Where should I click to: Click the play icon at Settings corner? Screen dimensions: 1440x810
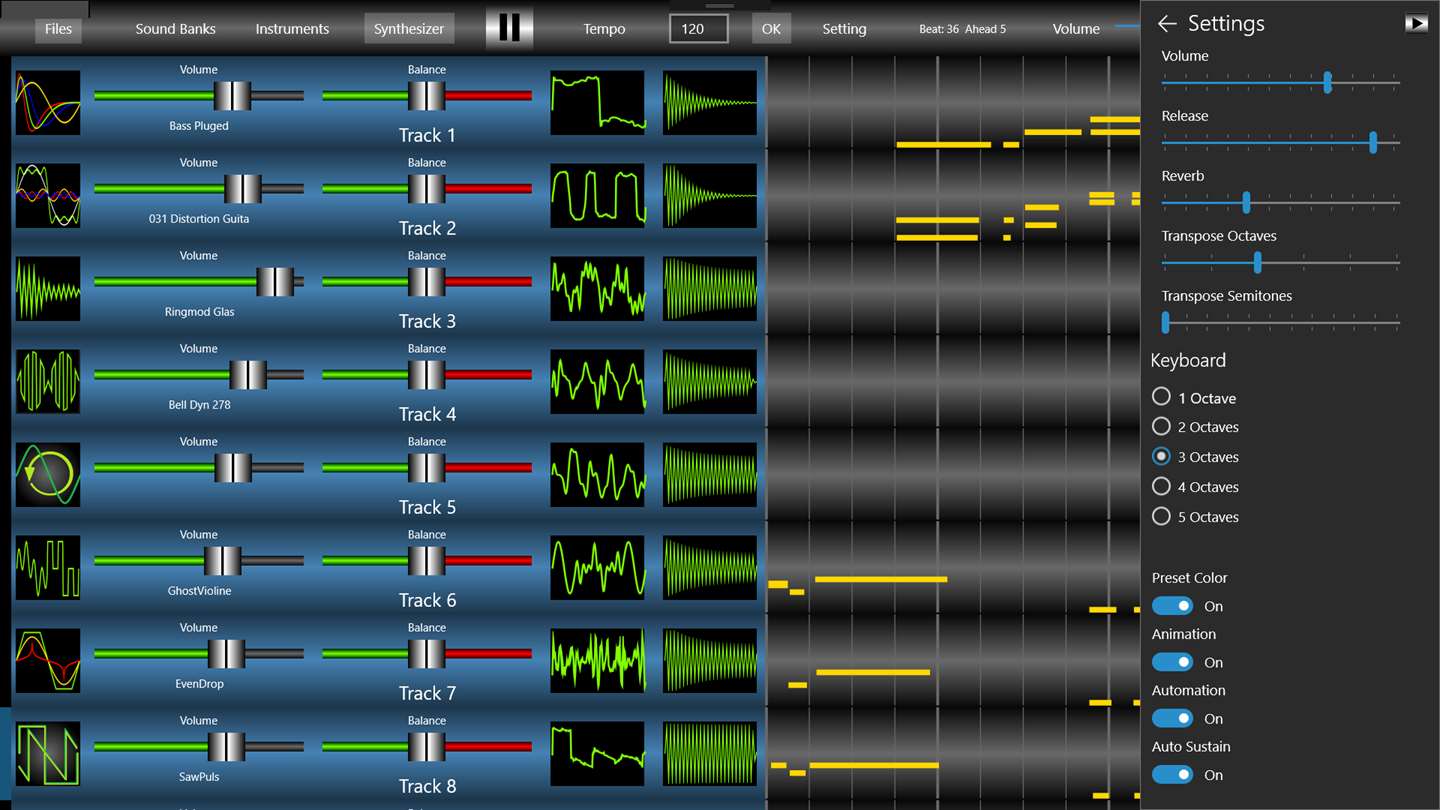click(x=1416, y=23)
